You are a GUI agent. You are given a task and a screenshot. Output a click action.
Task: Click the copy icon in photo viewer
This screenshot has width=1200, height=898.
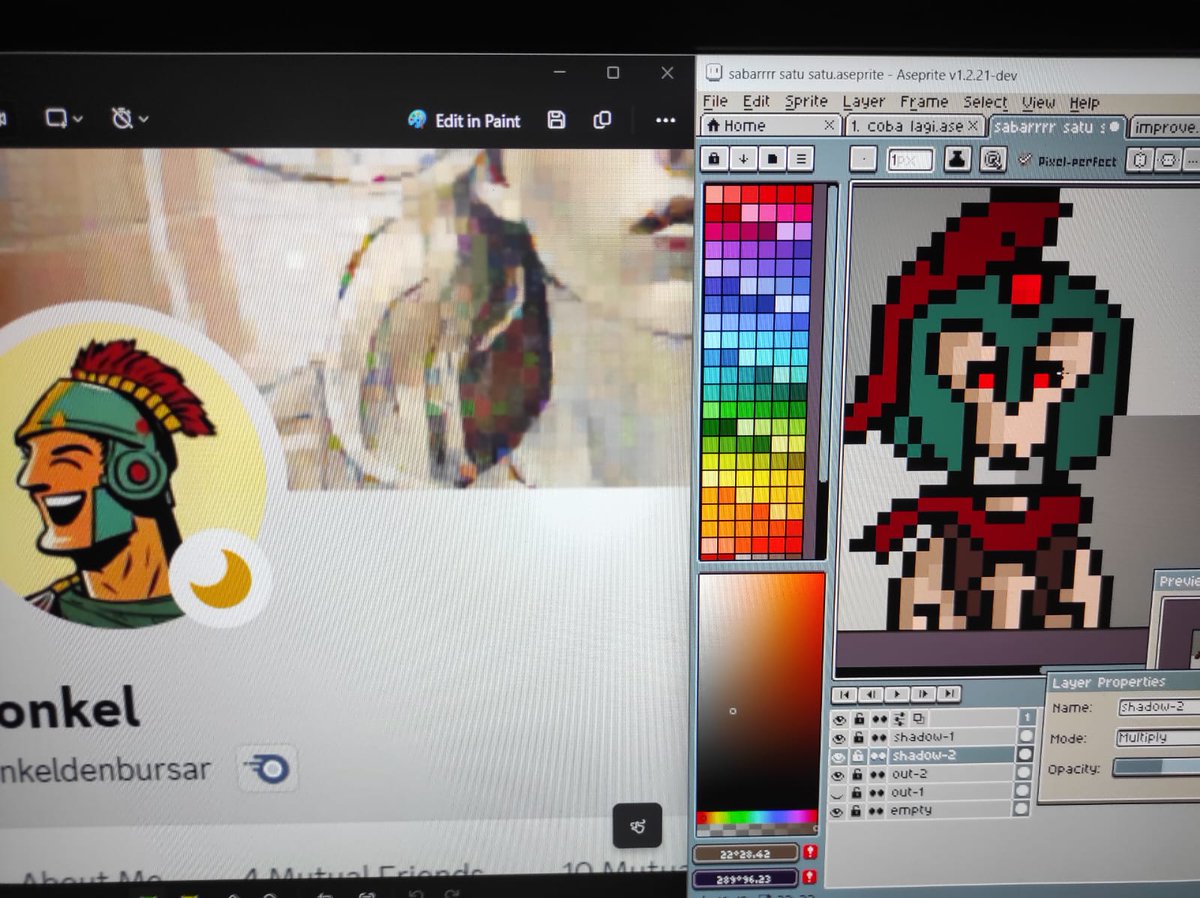click(602, 120)
